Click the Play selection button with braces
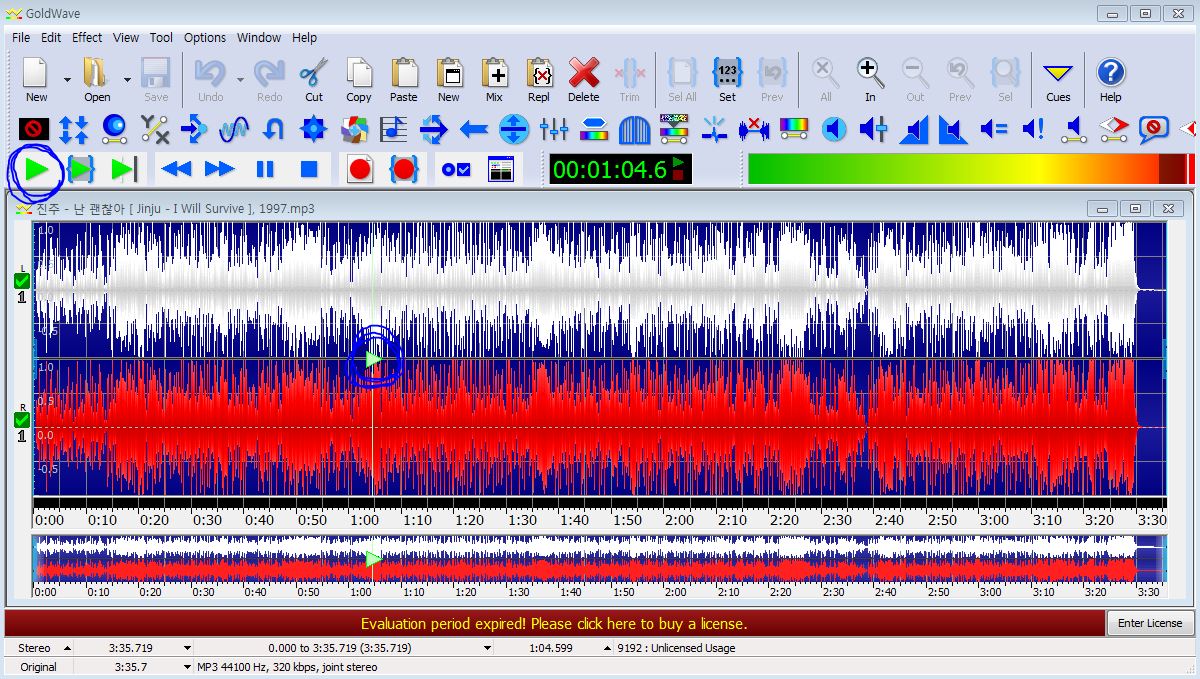Image resolution: width=1200 pixels, height=679 pixels. click(80, 169)
